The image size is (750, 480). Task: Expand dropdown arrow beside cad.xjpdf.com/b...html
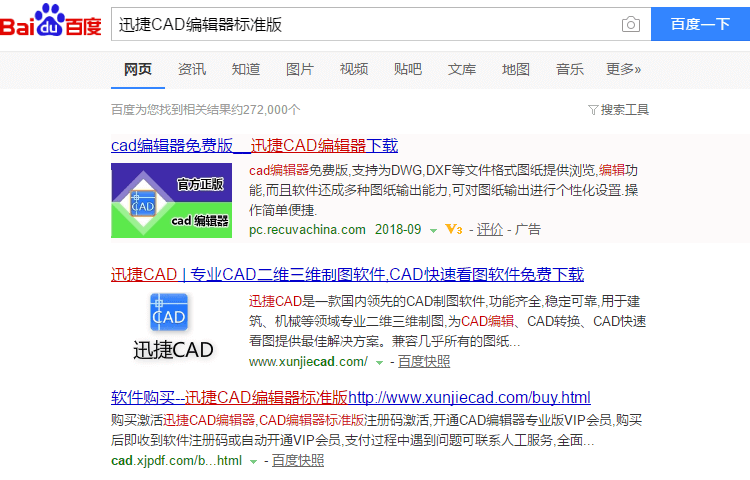[254, 462]
